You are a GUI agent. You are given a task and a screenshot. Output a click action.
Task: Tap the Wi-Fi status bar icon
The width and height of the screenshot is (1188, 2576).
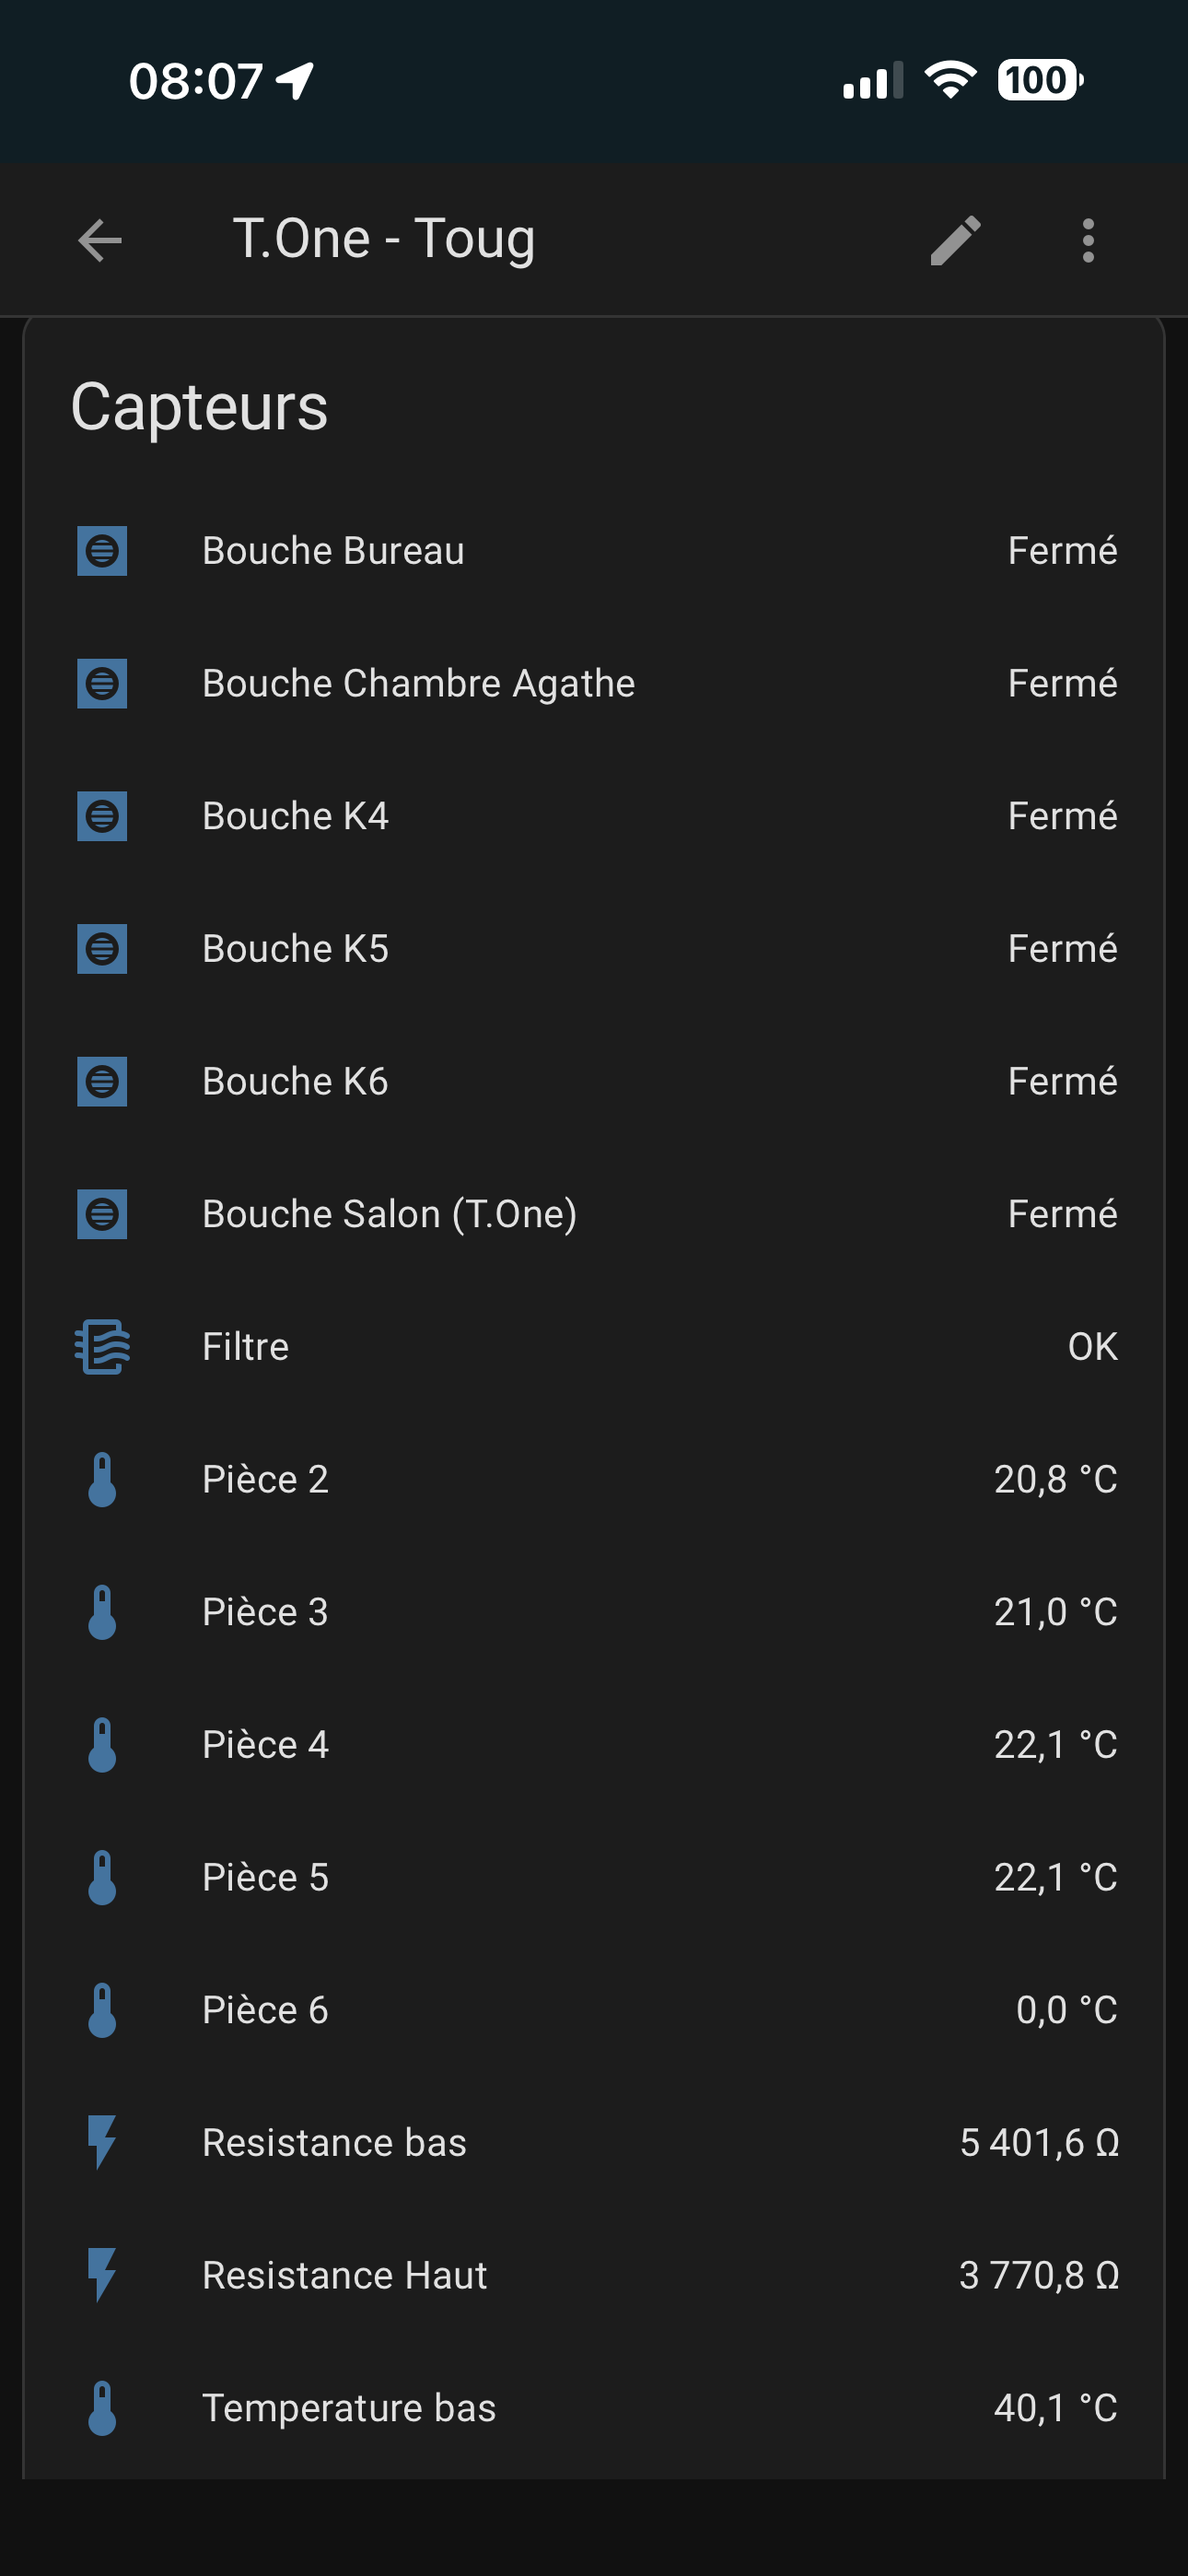(x=950, y=80)
